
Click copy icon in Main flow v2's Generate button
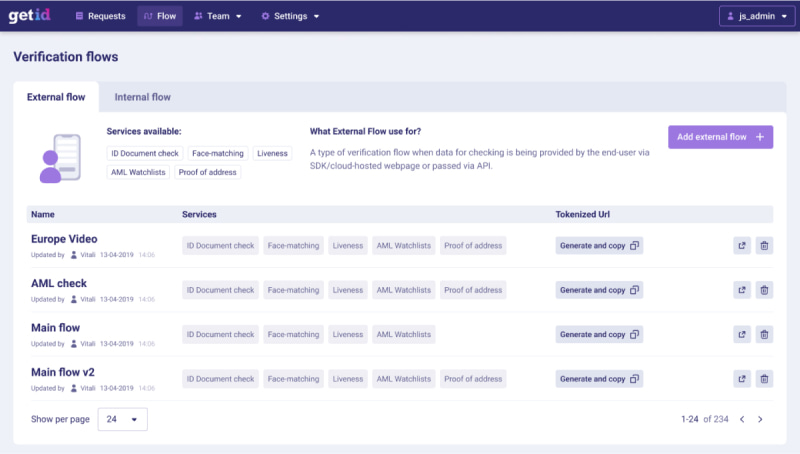[634, 379]
